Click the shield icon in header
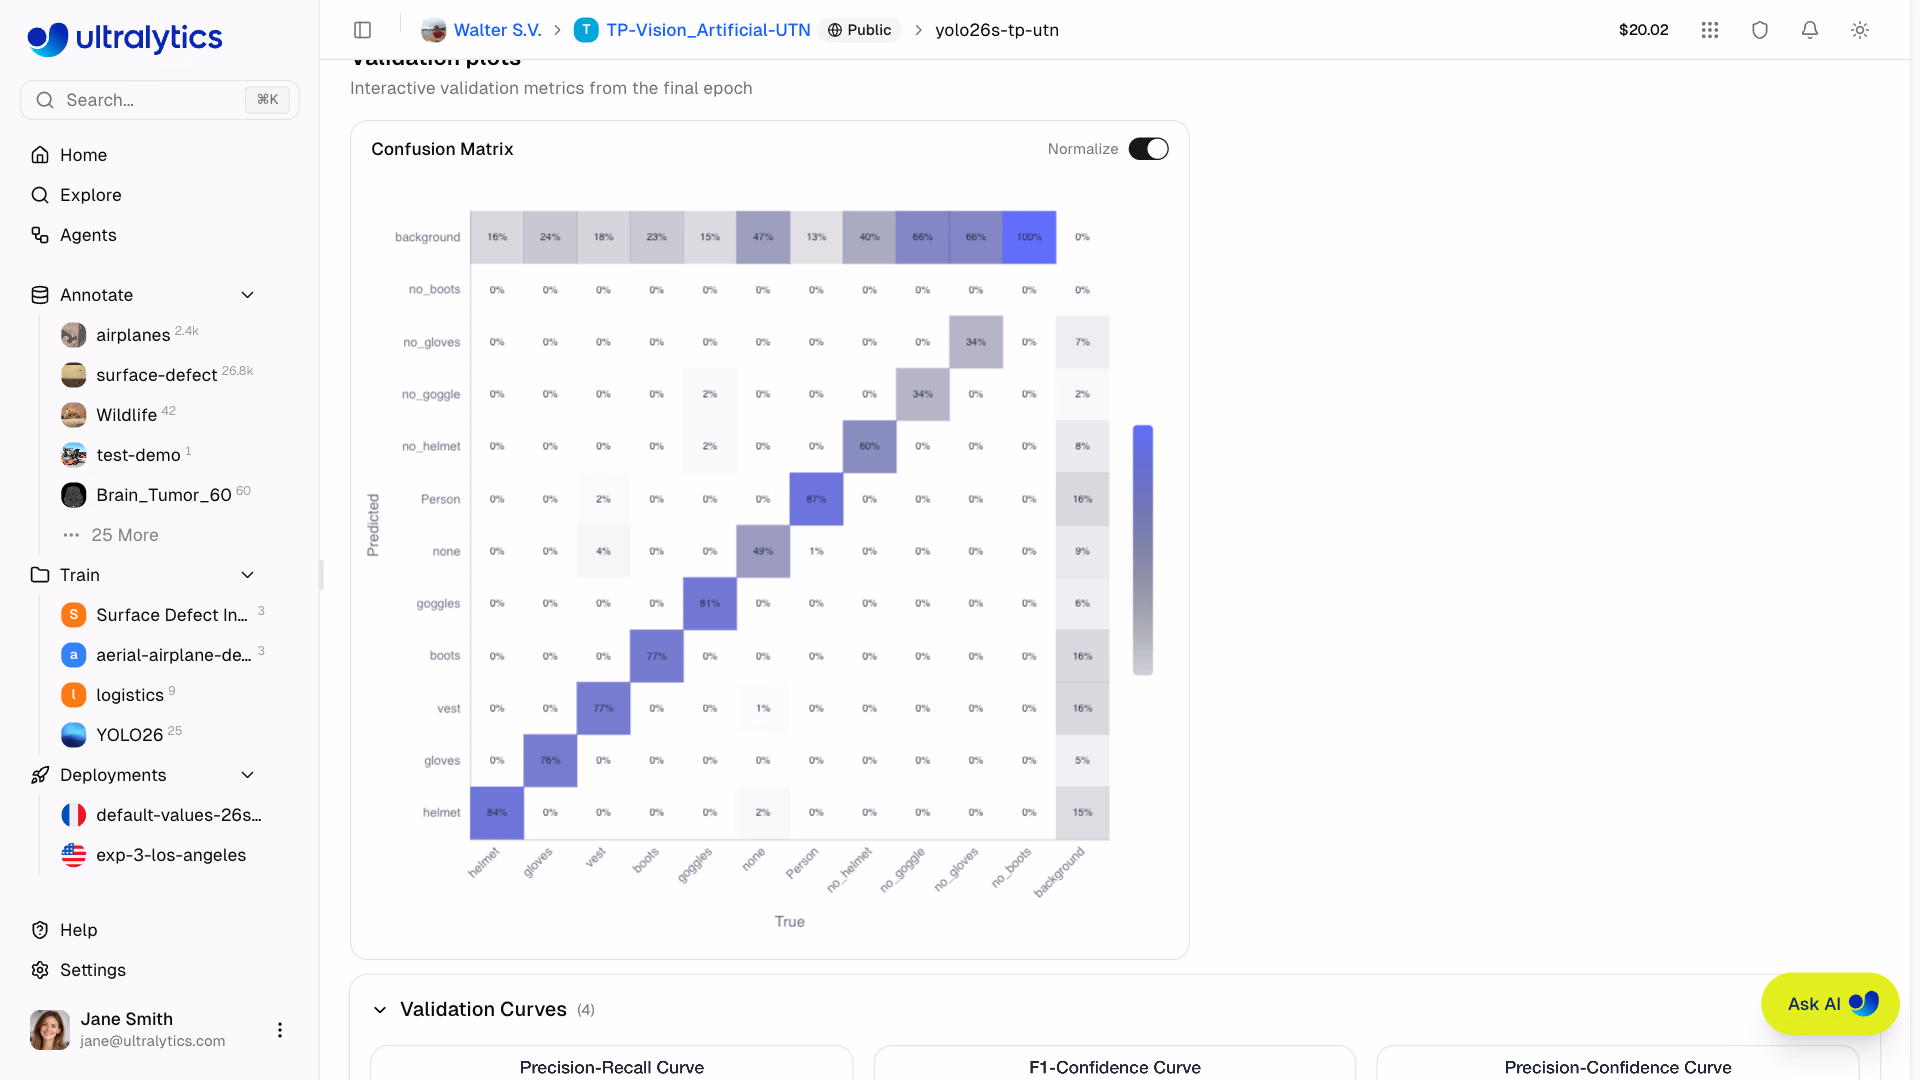Screen dimensions: 1920x1080 click(1760, 30)
